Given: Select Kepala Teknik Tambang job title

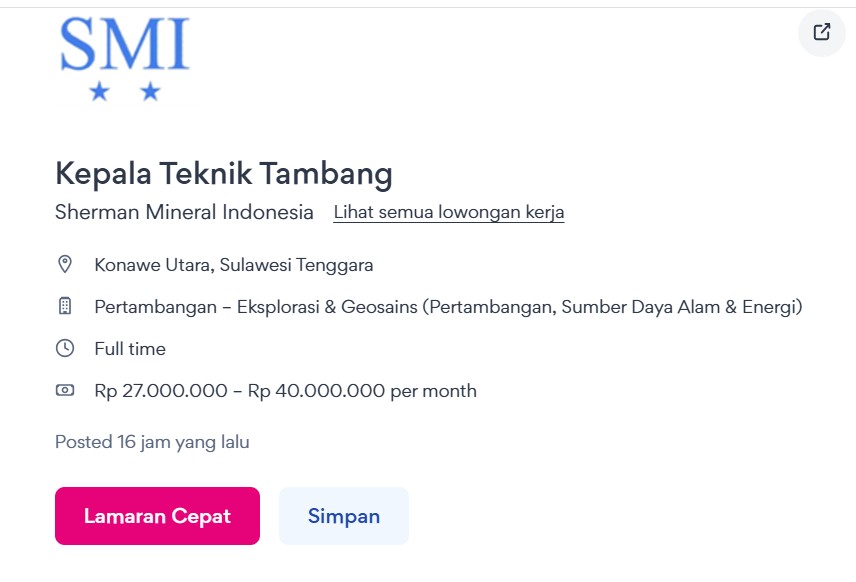Looking at the screenshot, I should [224, 174].
